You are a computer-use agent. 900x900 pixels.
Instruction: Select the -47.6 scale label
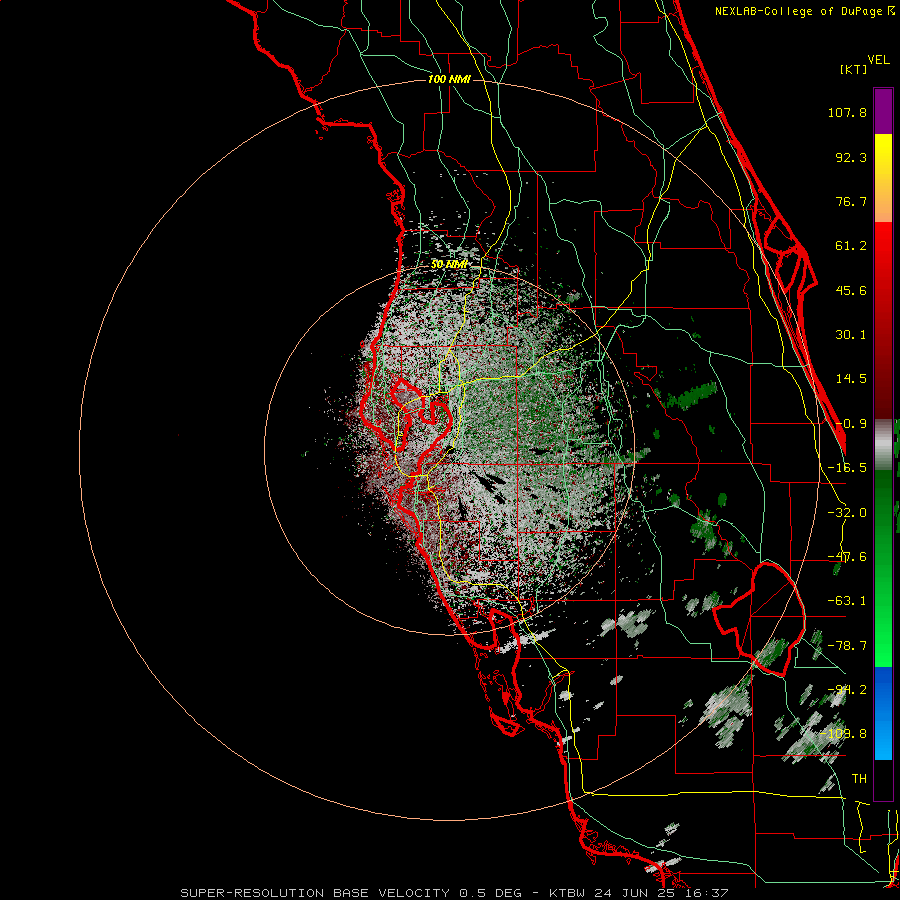pyautogui.click(x=847, y=557)
